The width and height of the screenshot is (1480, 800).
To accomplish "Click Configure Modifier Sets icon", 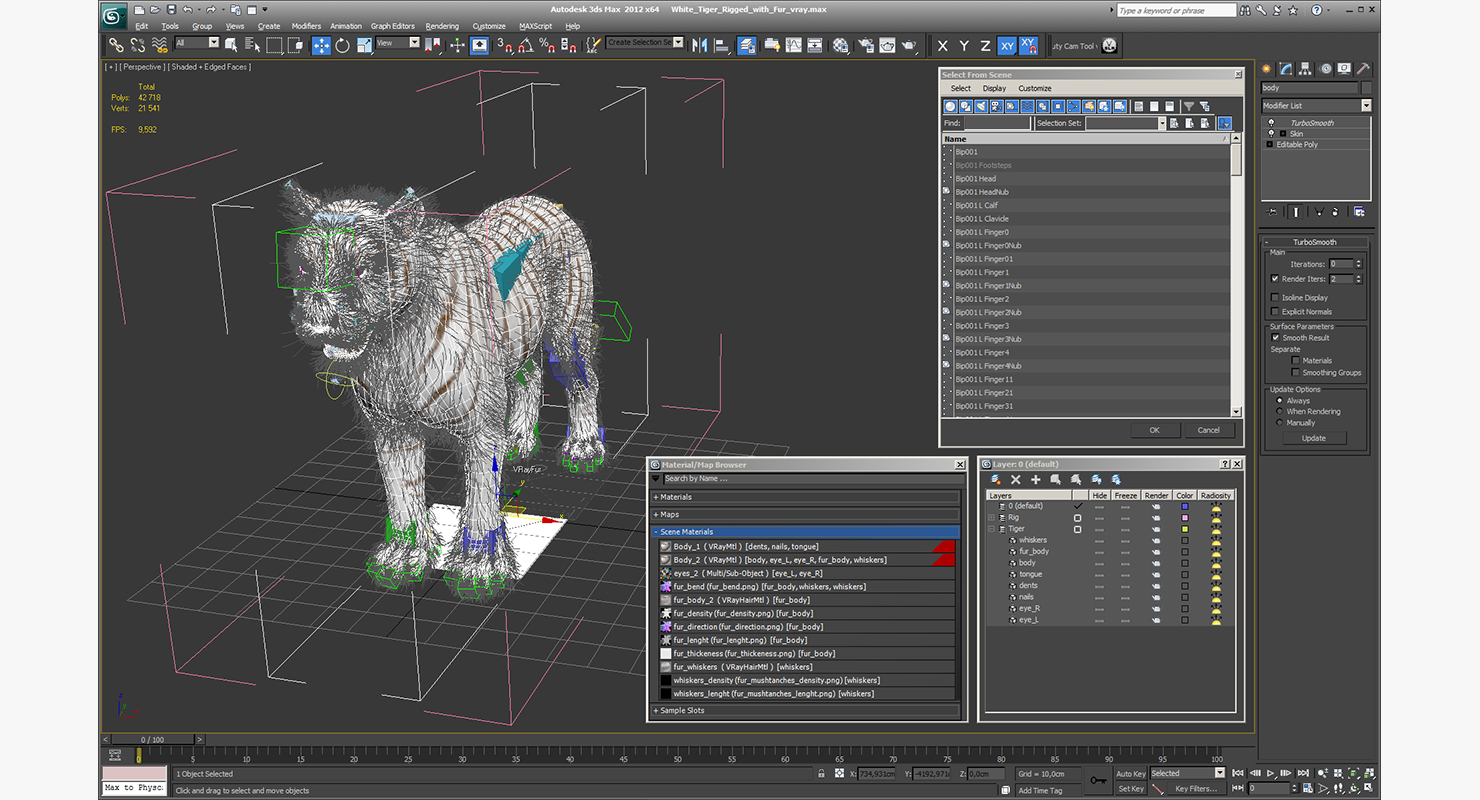I will click(1359, 212).
